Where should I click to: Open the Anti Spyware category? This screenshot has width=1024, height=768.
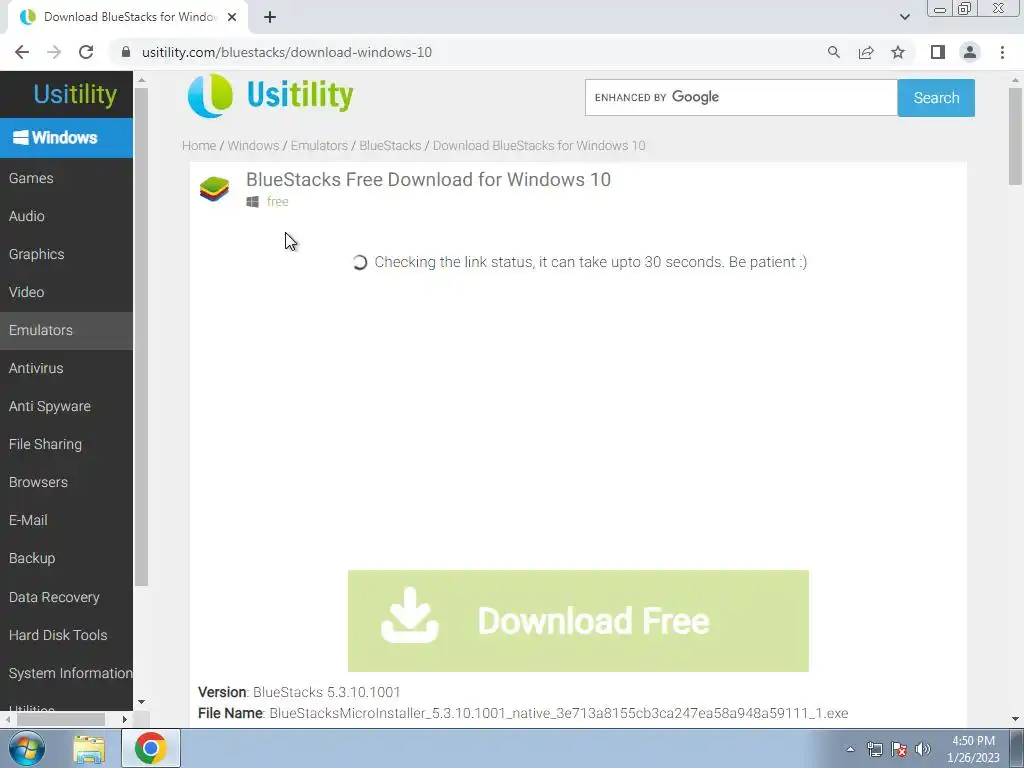[50, 406]
